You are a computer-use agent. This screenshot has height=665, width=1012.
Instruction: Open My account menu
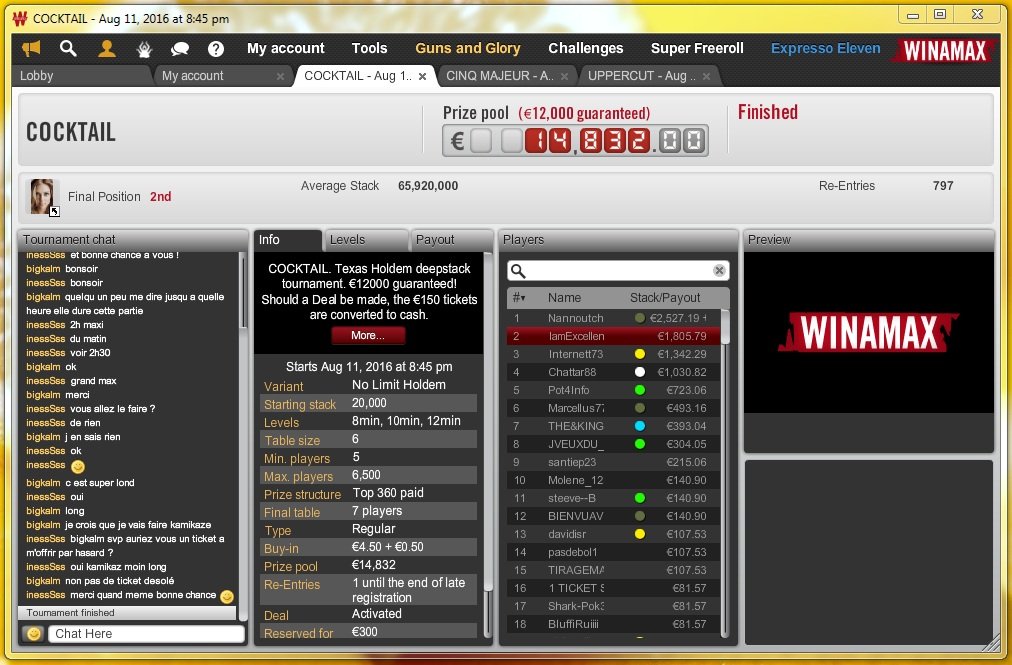285,48
